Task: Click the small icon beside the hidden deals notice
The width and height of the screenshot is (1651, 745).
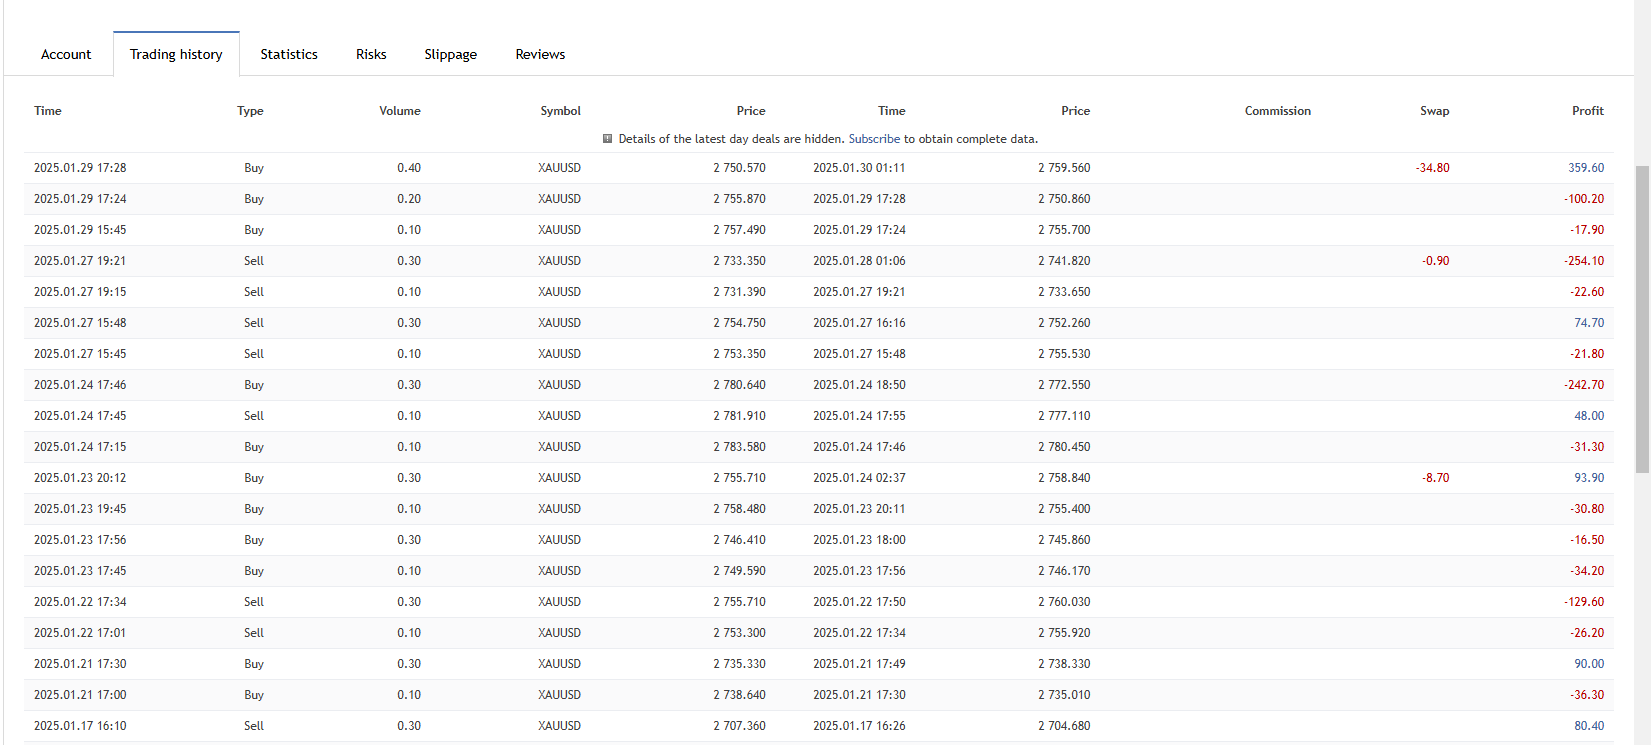Action: pos(607,139)
